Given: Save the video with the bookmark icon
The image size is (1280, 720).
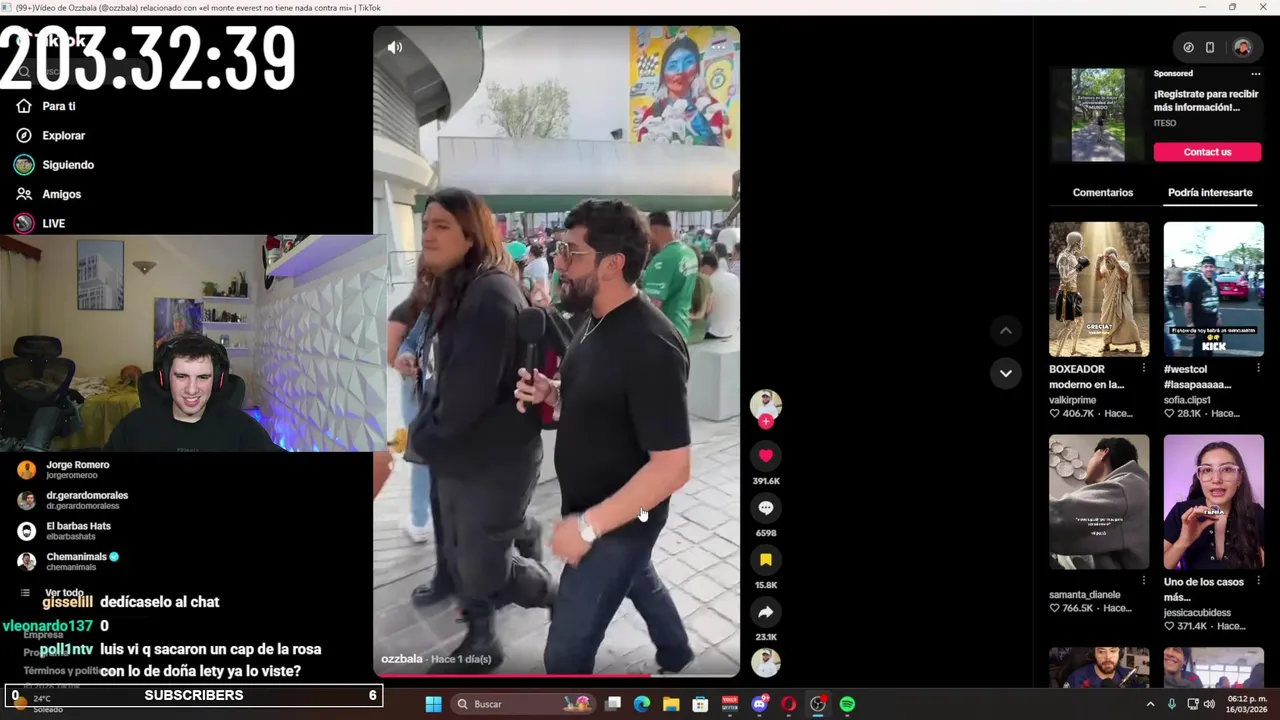Looking at the screenshot, I should (x=766, y=560).
